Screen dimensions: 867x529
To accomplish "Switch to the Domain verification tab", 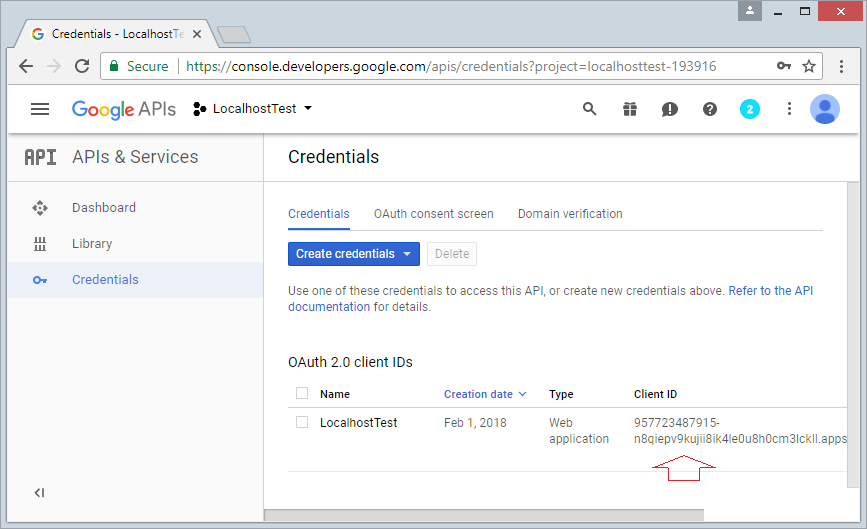I will 570,214.
